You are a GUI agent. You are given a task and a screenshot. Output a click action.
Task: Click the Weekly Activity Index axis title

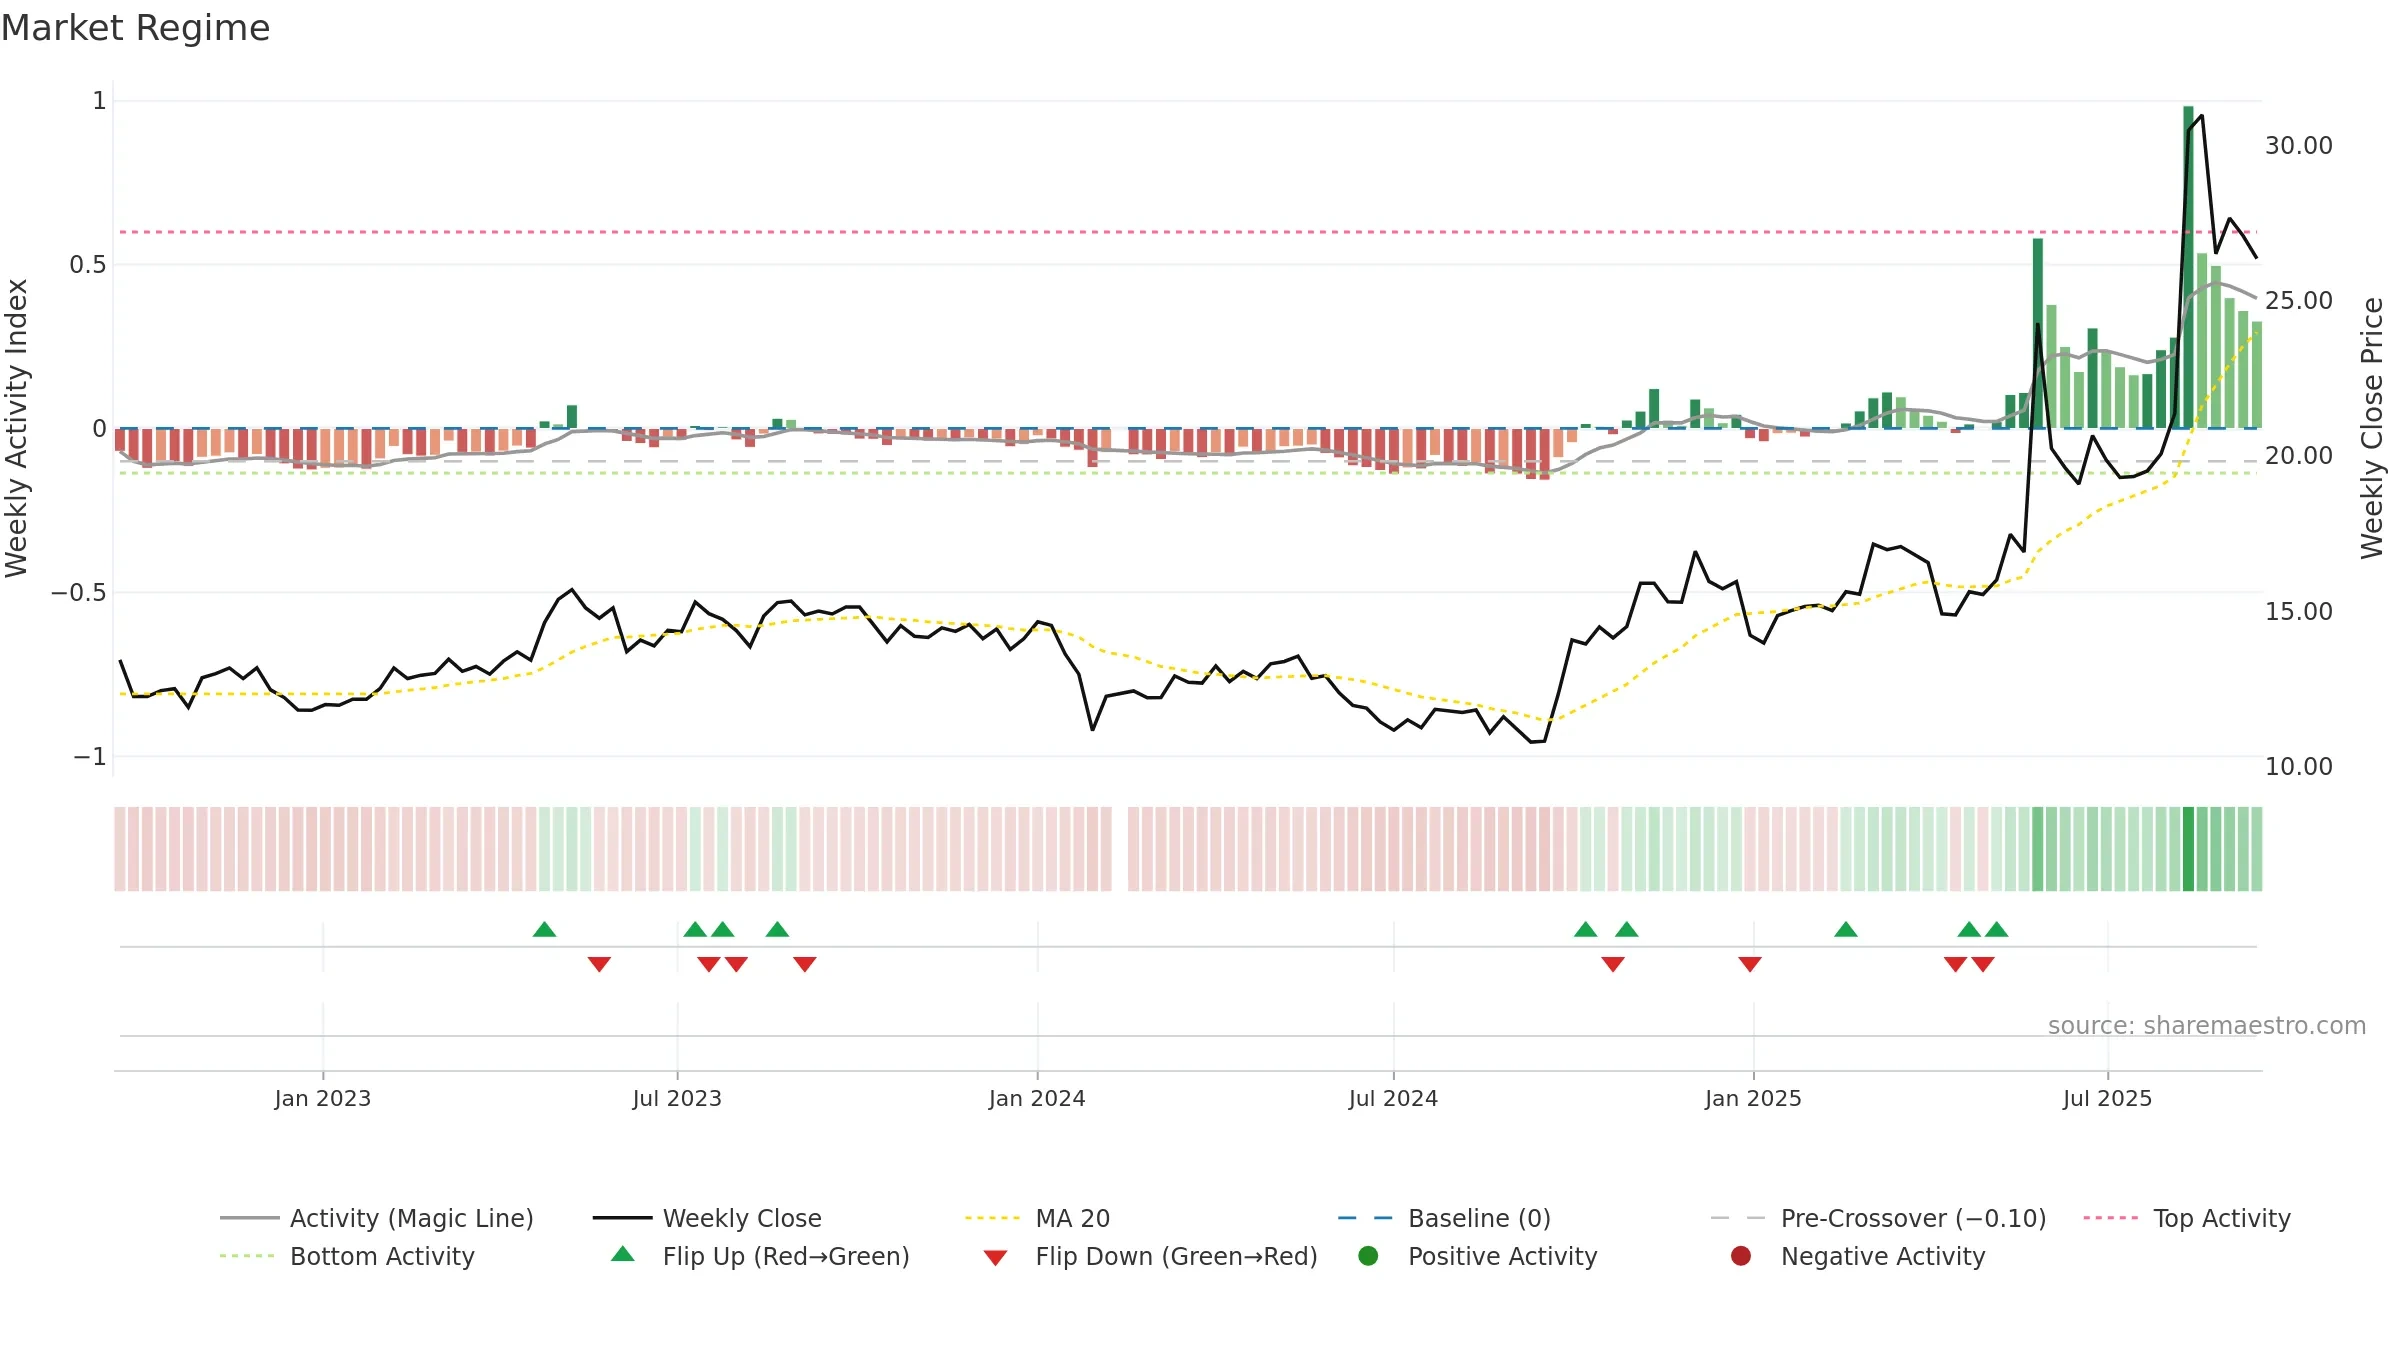click(x=17, y=428)
